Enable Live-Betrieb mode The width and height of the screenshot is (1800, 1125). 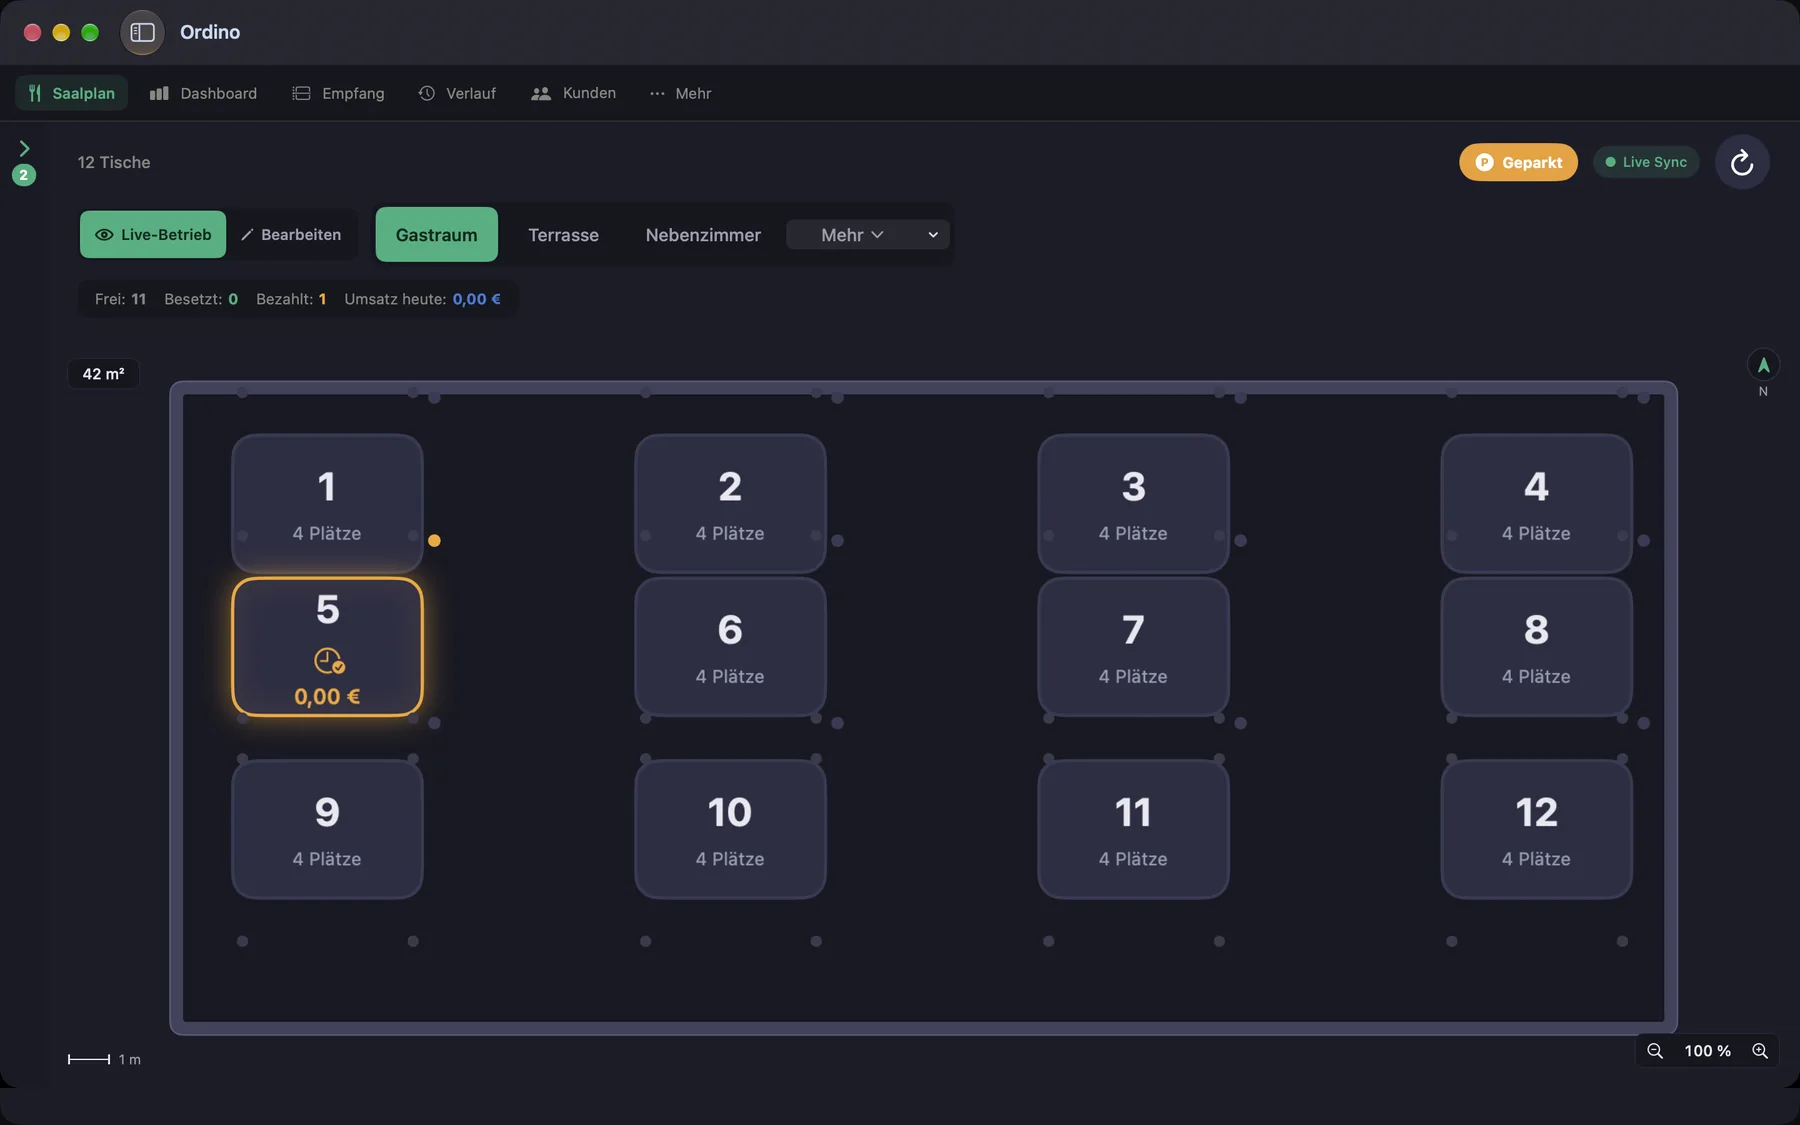point(153,235)
